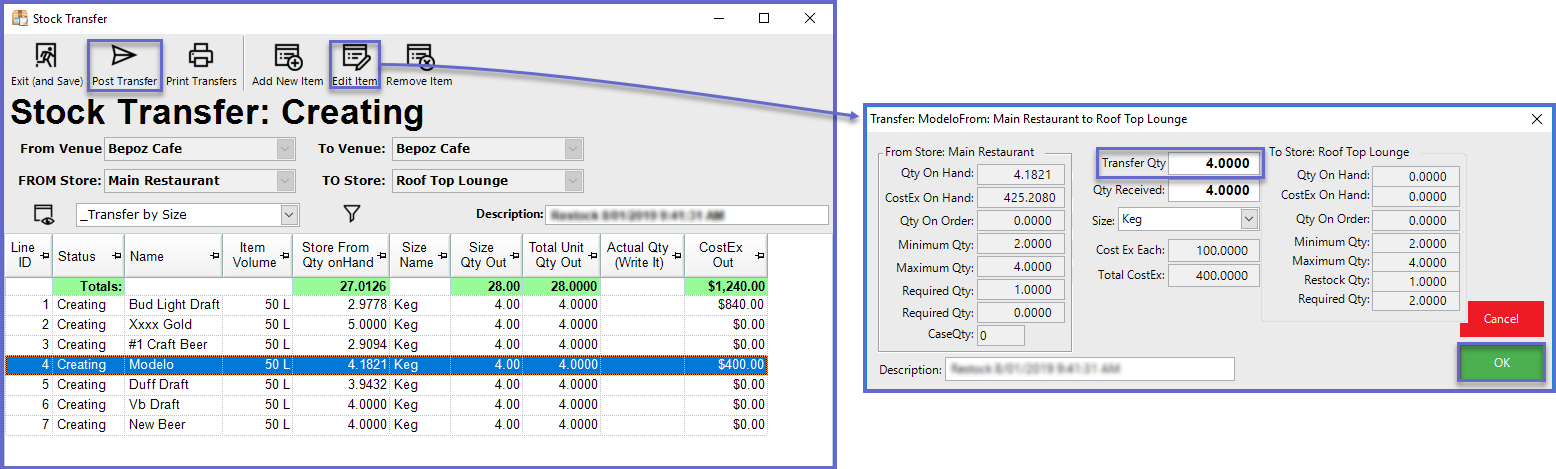
Task: Open the TO Store dropdown
Action: point(573,181)
